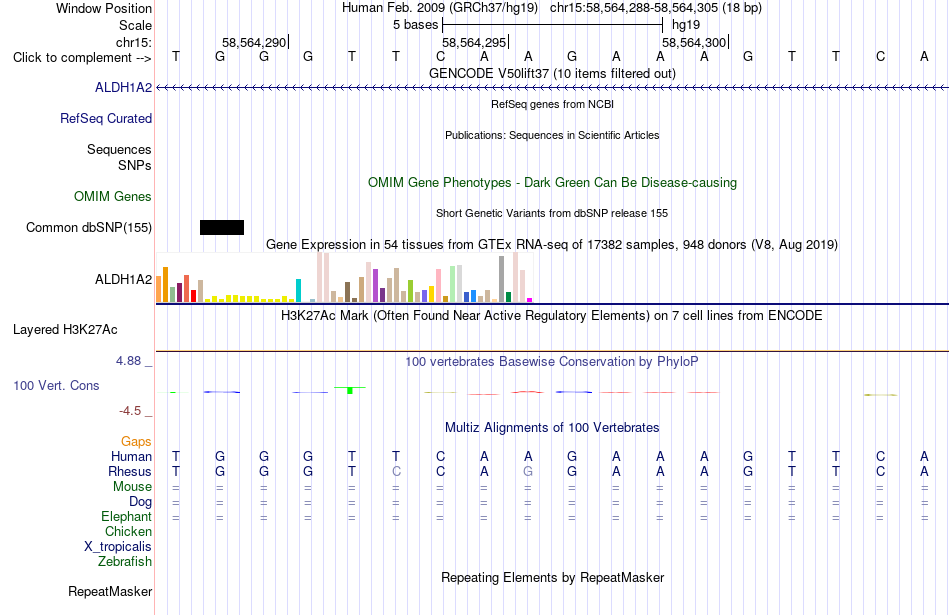Click the ALDH1A2 gene intron arrow line
Viewport: 950px width, 615px height.
[552, 88]
